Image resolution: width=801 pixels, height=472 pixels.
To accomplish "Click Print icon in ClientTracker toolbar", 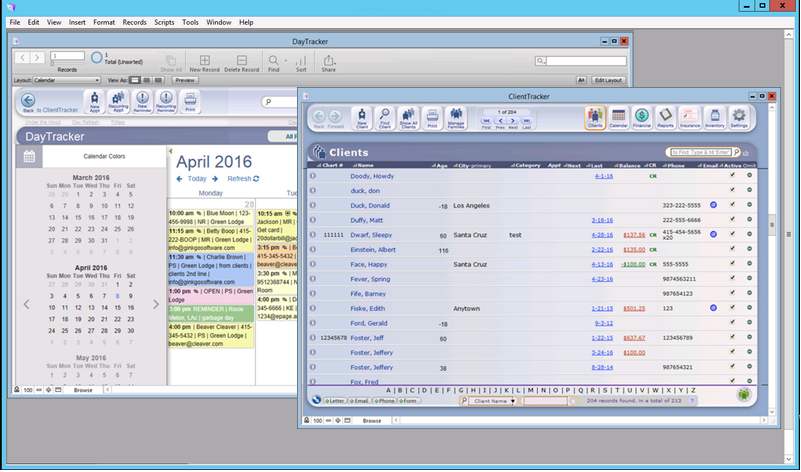I will point(432,118).
